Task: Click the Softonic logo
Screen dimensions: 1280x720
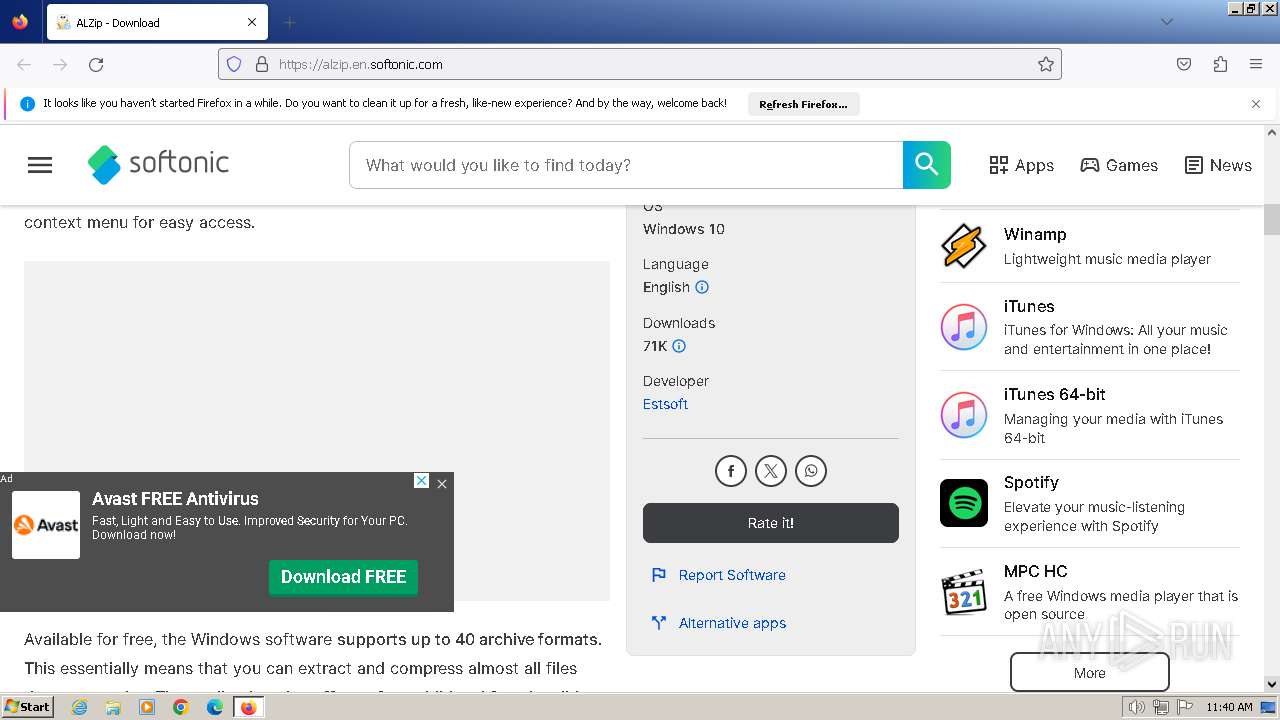Action: pos(158,164)
